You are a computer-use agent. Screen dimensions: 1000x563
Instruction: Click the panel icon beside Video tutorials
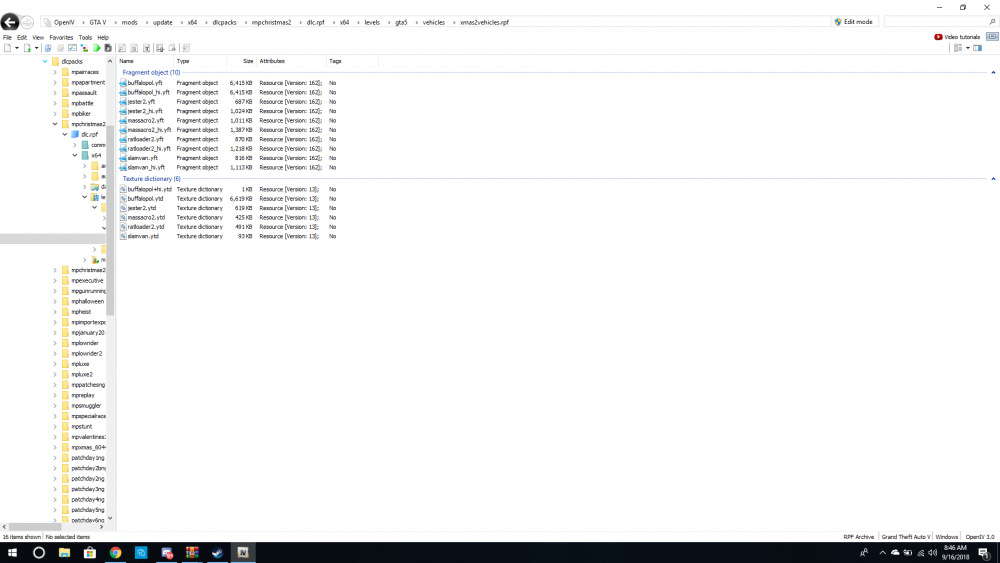pyautogui.click(x=992, y=37)
